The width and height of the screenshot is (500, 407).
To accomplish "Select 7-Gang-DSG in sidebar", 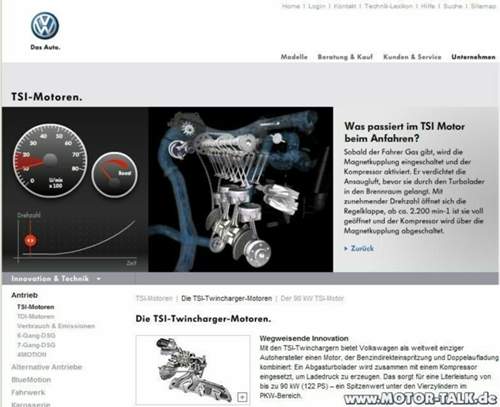I will click(x=36, y=345).
